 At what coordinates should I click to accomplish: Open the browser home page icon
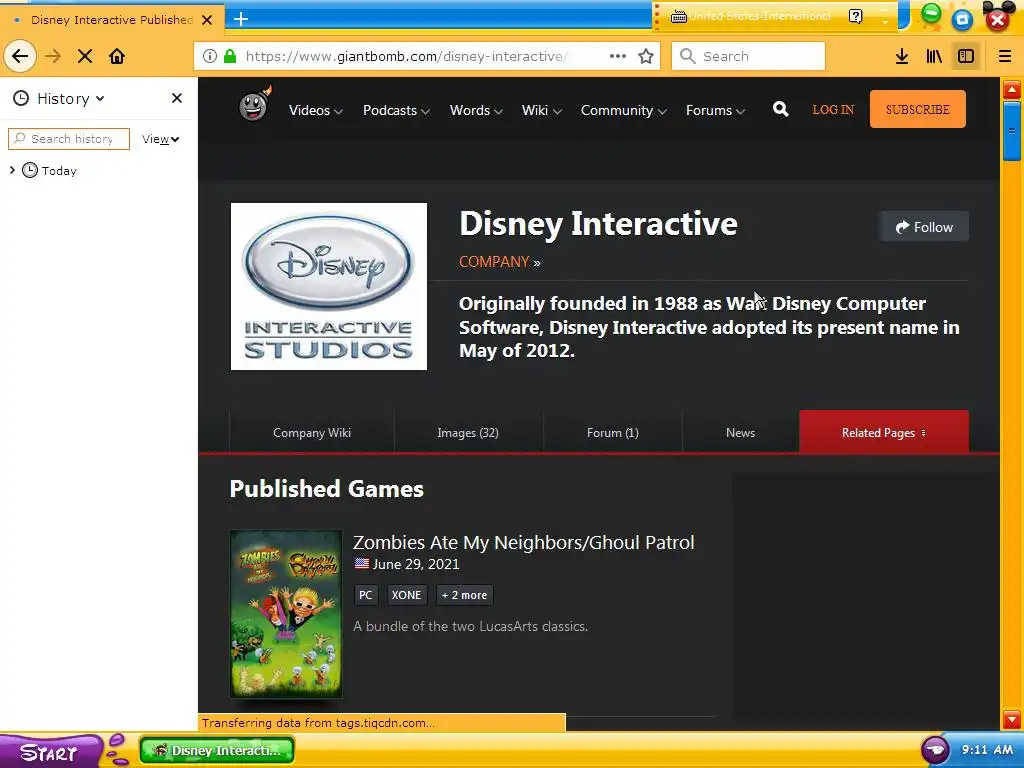(x=117, y=56)
